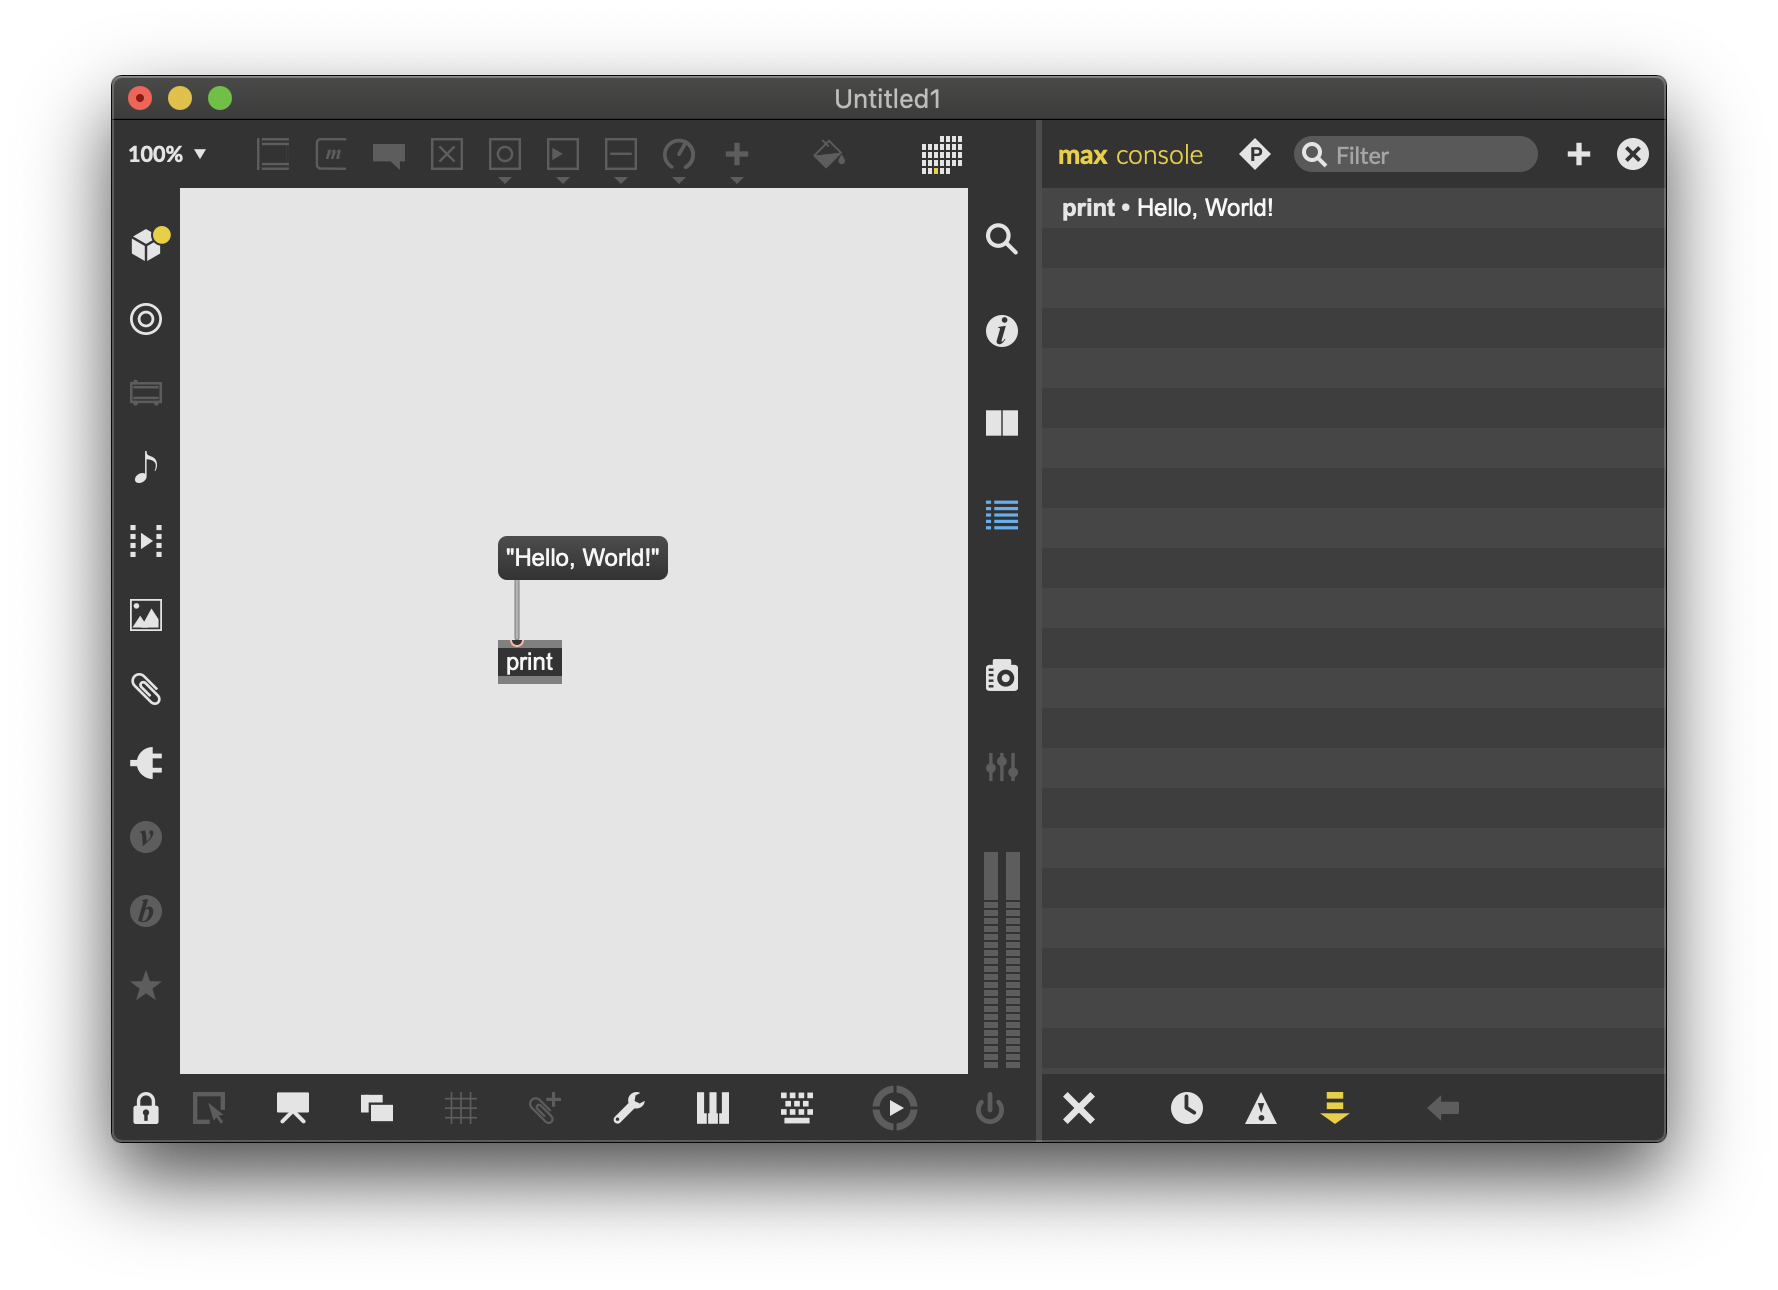Click the Untitled1 window title
Screen dimensions: 1778x1290
coord(888,99)
